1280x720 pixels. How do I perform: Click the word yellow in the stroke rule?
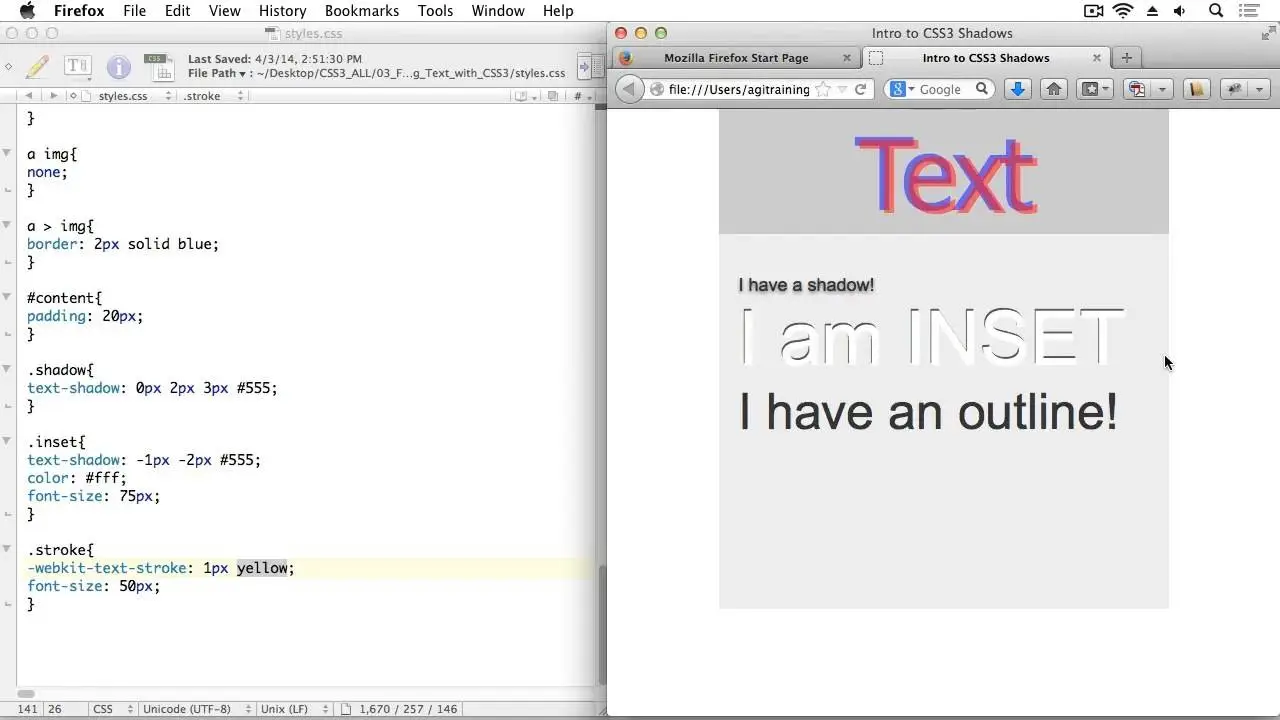(262, 568)
